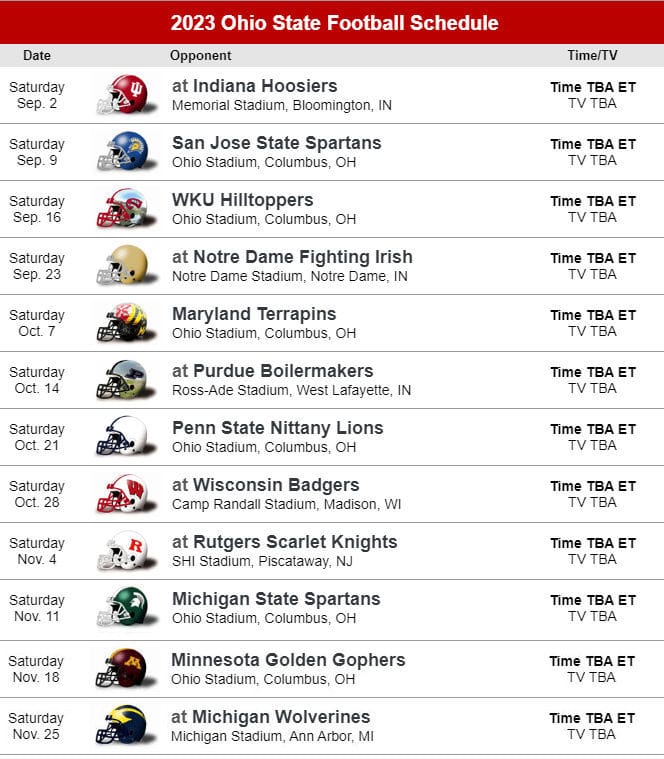Select the Penn State Nittany Lions matchup
Image resolution: width=664 pixels, height=759 pixels.
point(277,428)
